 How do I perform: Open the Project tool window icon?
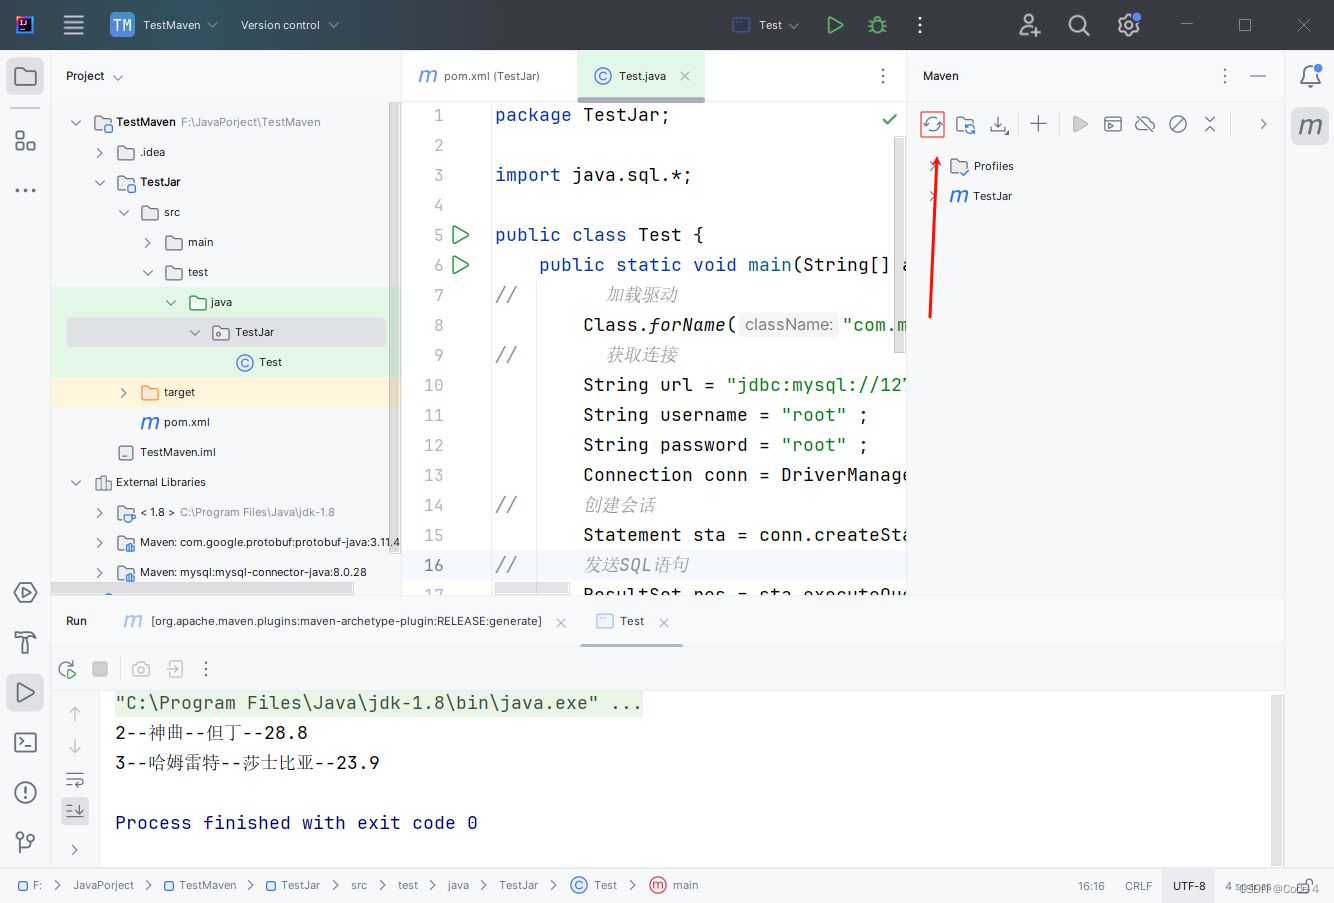point(26,77)
